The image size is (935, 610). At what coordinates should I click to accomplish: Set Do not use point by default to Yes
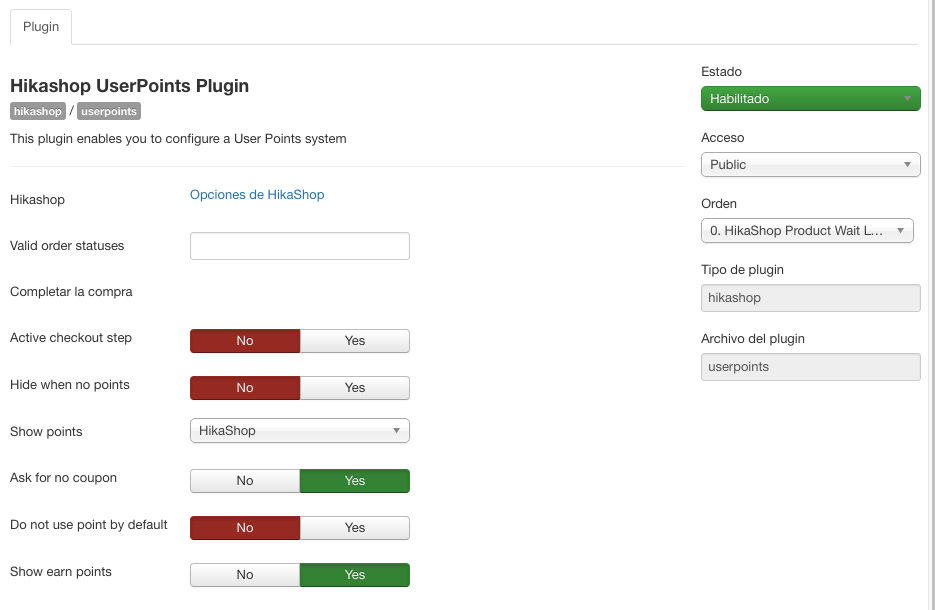(354, 528)
